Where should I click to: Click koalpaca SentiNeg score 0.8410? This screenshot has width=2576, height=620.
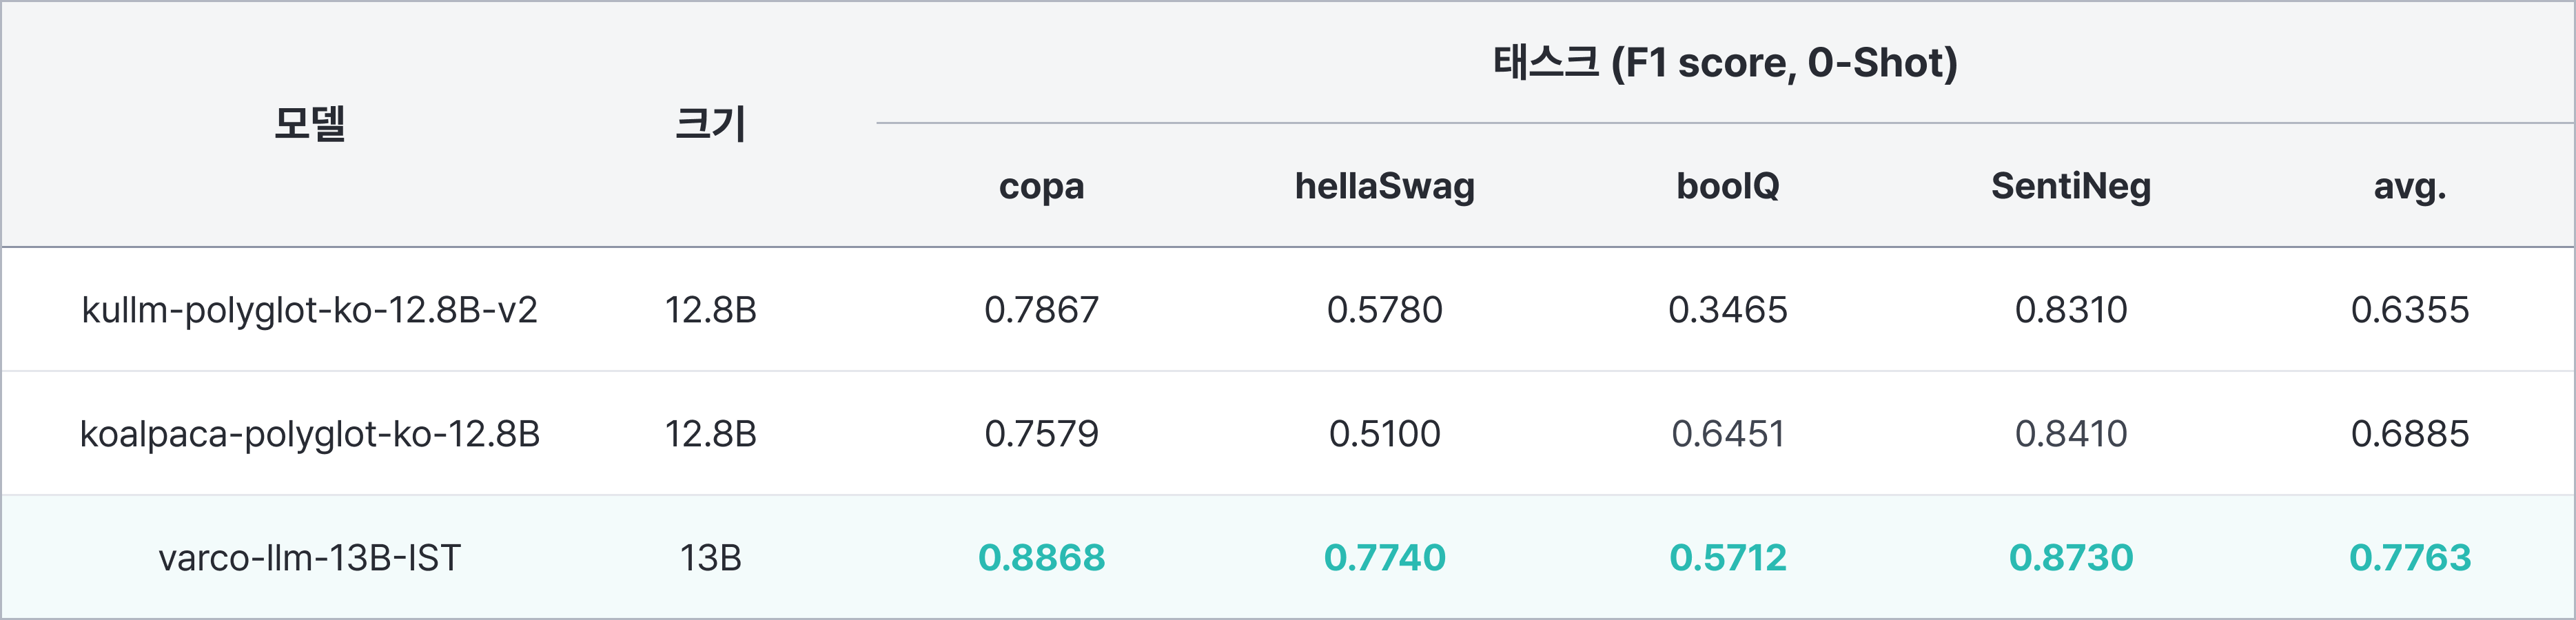pyautogui.click(x=2070, y=434)
